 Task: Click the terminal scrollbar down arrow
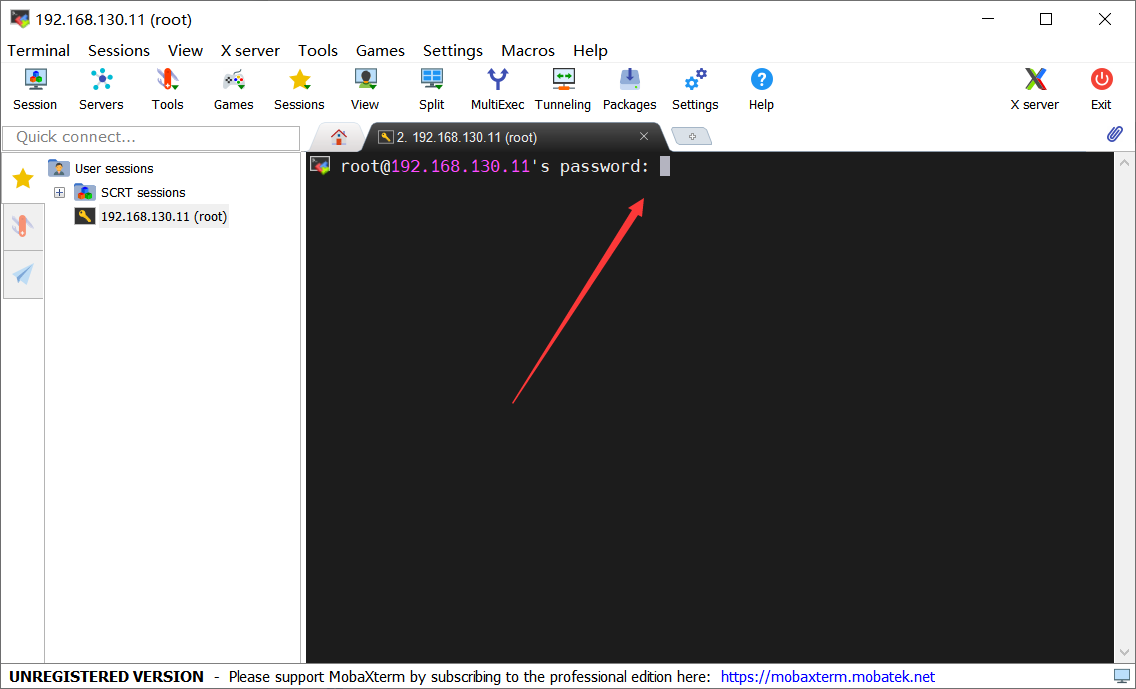pos(1124,652)
